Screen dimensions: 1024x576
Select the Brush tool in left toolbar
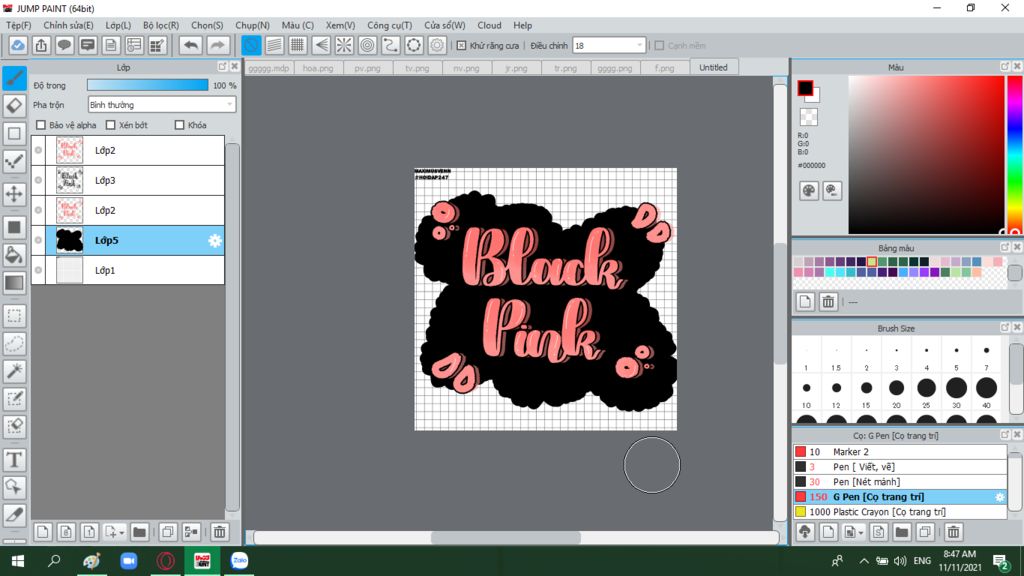[14, 78]
